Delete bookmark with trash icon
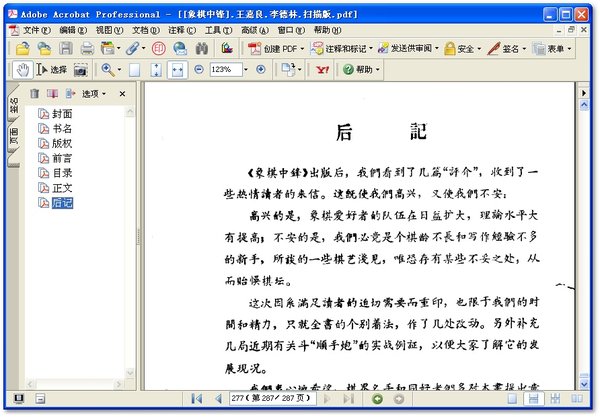Image resolution: width=600 pixels, height=417 pixels. (34, 93)
